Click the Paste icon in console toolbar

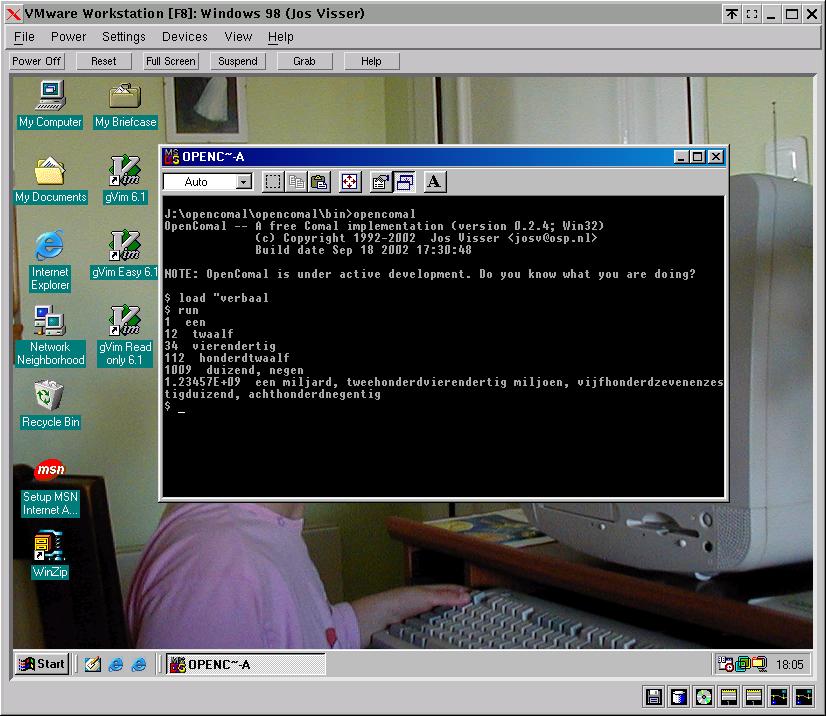click(319, 182)
